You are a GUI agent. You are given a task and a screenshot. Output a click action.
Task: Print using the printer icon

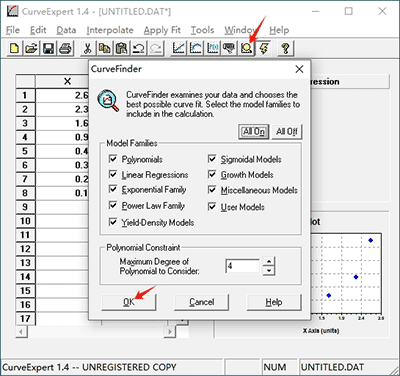(x=65, y=49)
